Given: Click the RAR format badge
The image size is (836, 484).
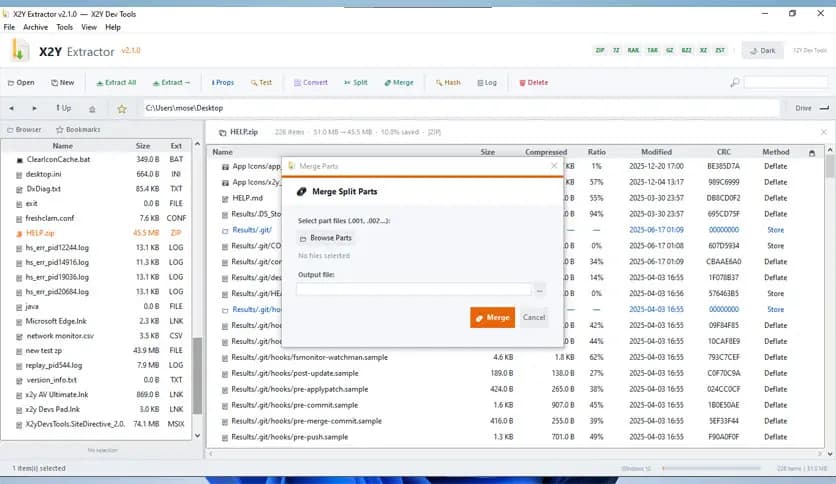Looking at the screenshot, I should [x=633, y=51].
